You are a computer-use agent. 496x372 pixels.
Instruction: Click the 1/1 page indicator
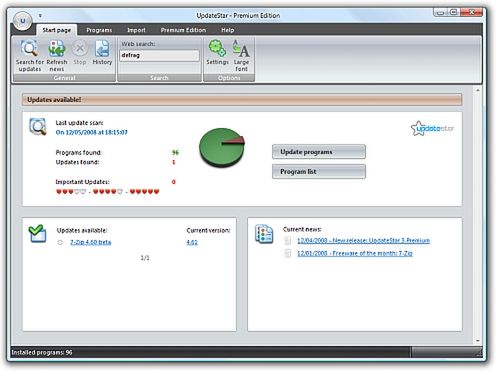145,258
